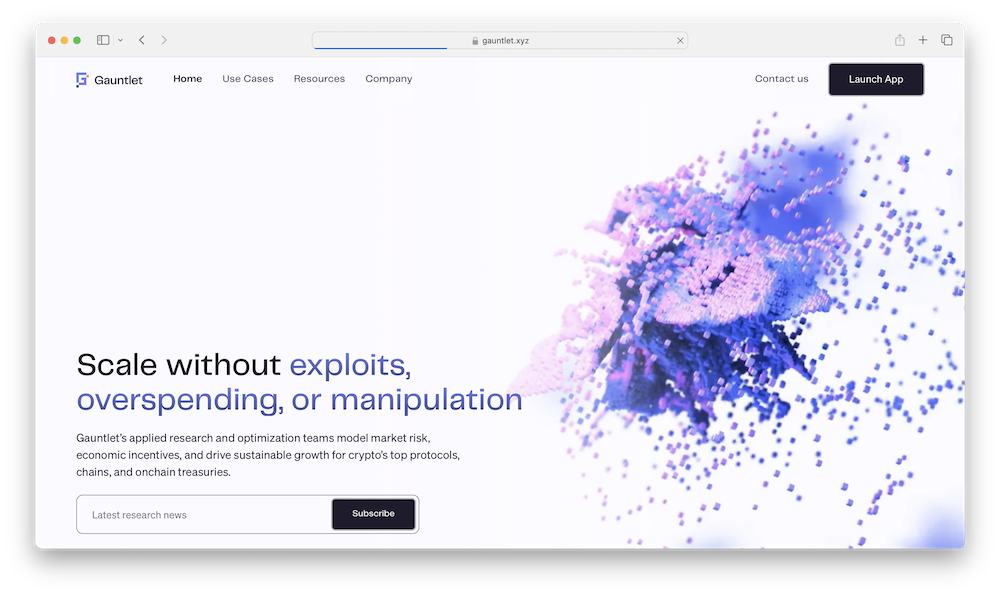This screenshot has height=595, width=1000.
Task: Click the 'Scale without exploits' headline
Action: 299,383
